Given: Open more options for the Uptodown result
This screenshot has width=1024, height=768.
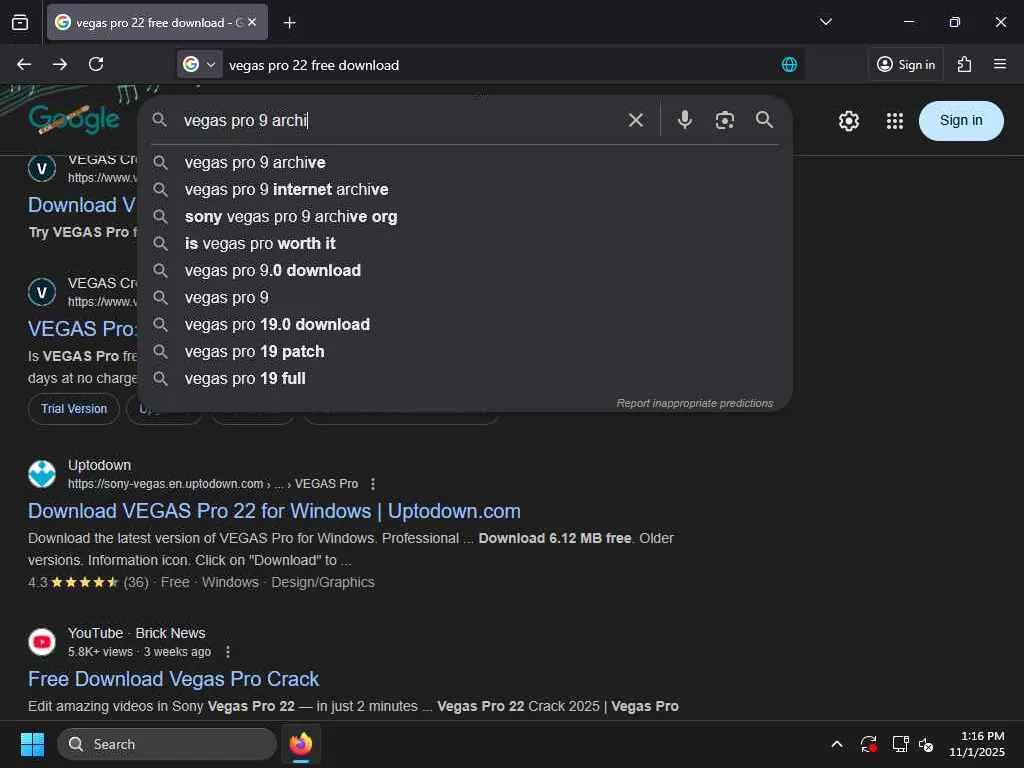Looking at the screenshot, I should (373, 484).
